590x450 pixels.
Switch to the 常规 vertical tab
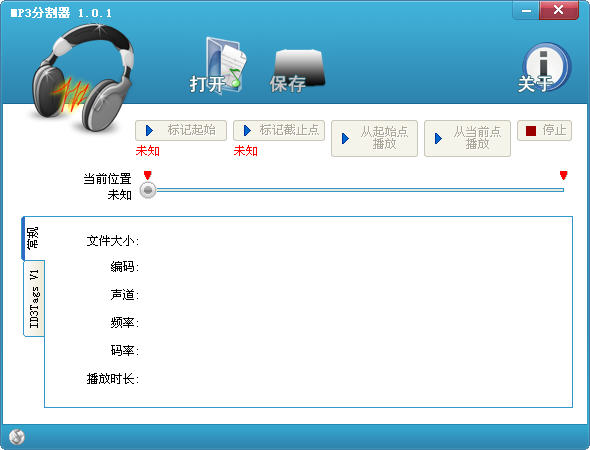(x=33, y=238)
